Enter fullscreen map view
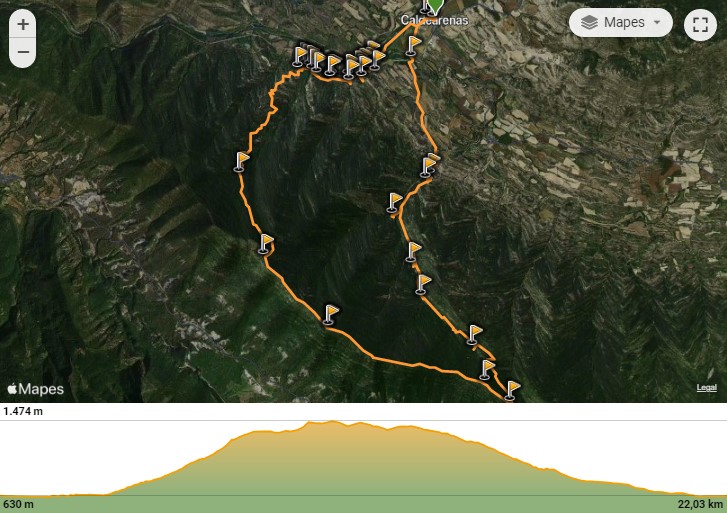The height and width of the screenshot is (513, 727). tap(700, 24)
